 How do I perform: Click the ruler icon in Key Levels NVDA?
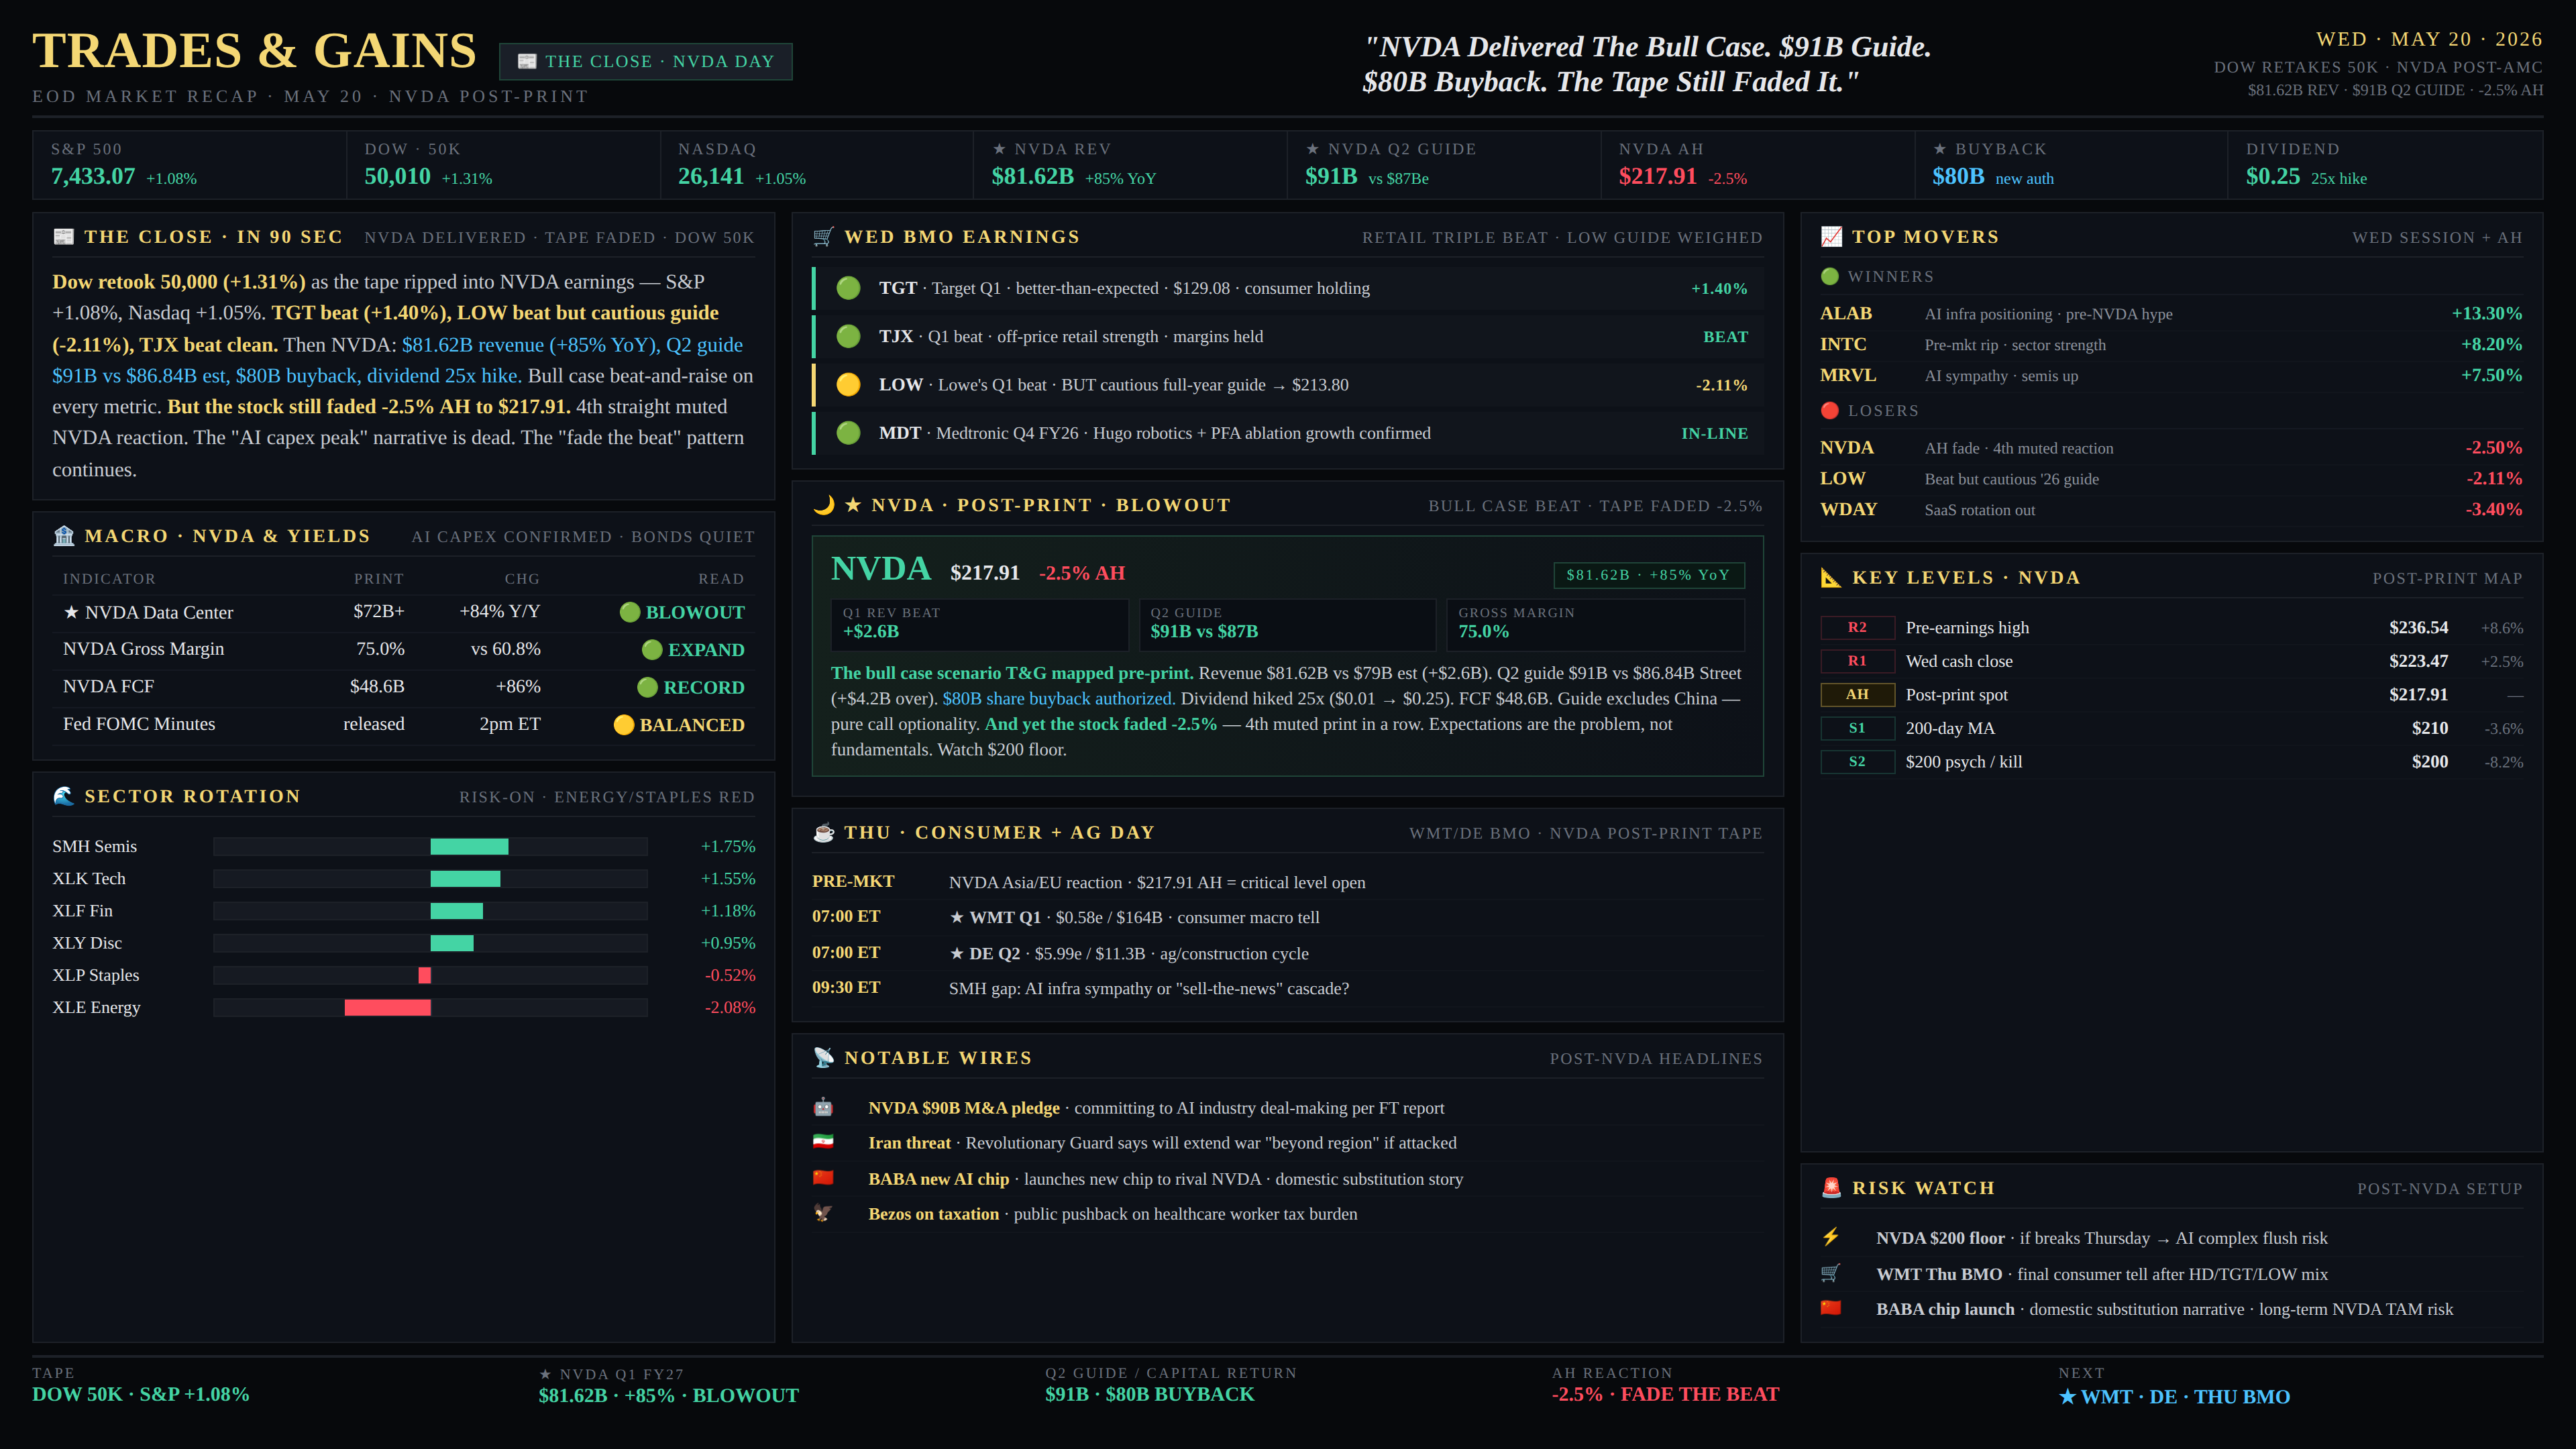[x=1831, y=578]
